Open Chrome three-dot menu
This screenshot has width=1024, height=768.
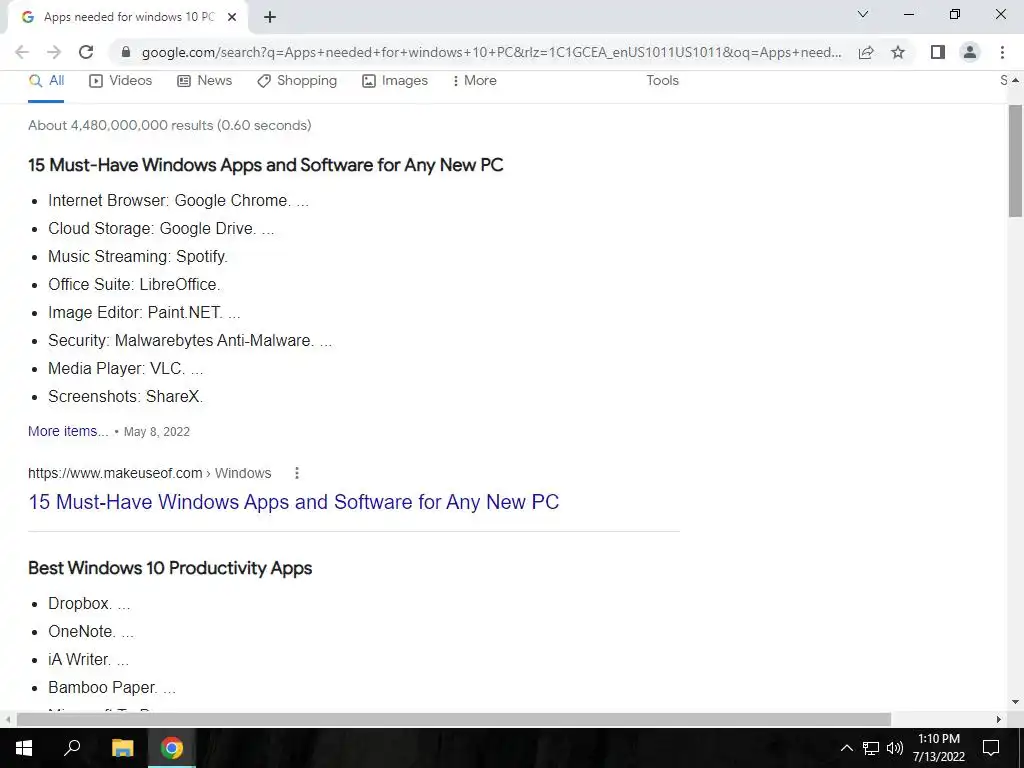tap(1002, 52)
